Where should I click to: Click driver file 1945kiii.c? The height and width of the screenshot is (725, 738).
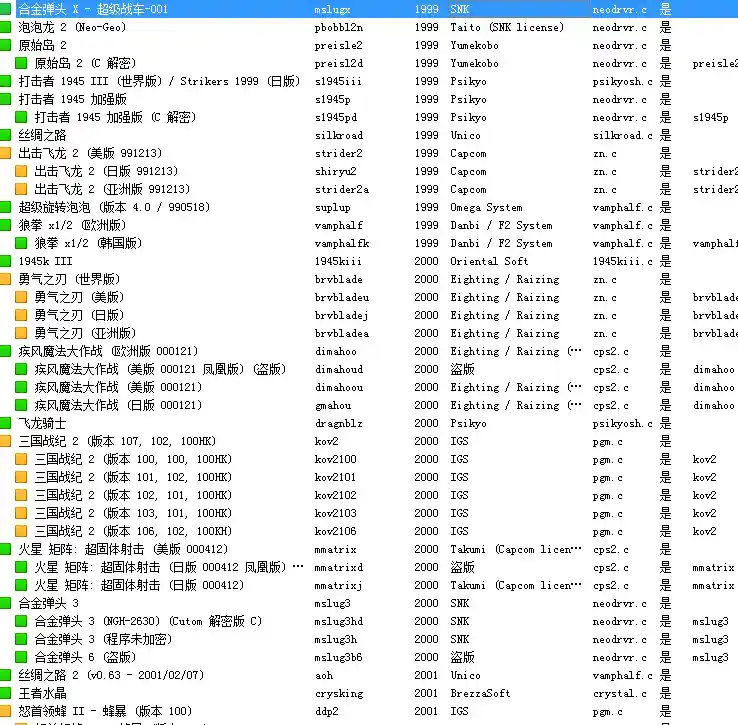point(623,261)
